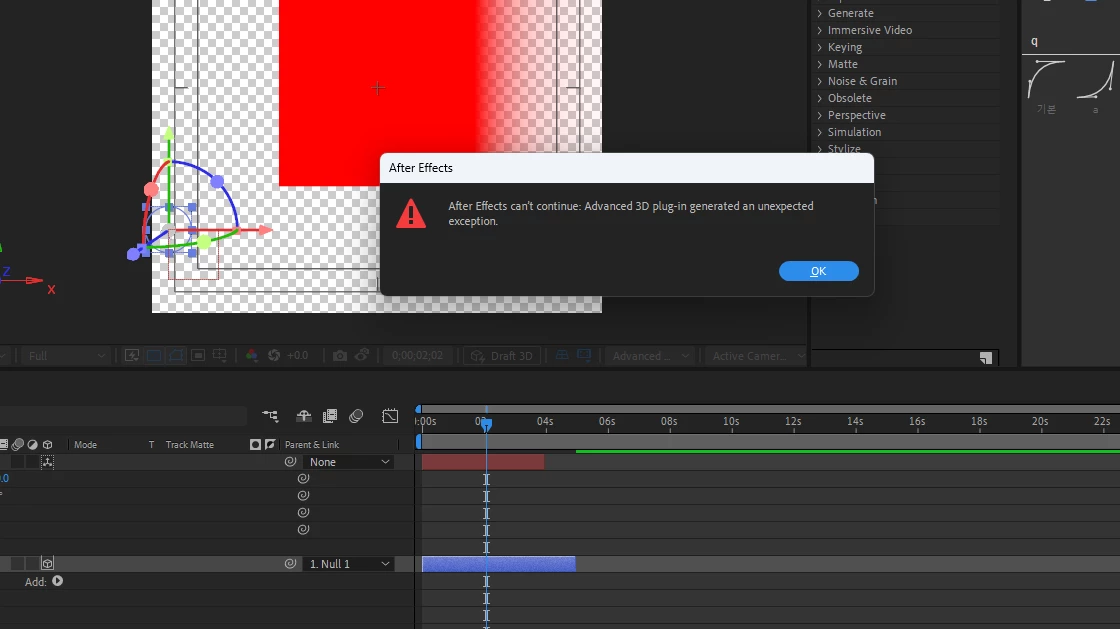Click the green Y-axis arrow of gizmo
Image resolution: width=1120 pixels, height=629 pixels.
coord(169,134)
